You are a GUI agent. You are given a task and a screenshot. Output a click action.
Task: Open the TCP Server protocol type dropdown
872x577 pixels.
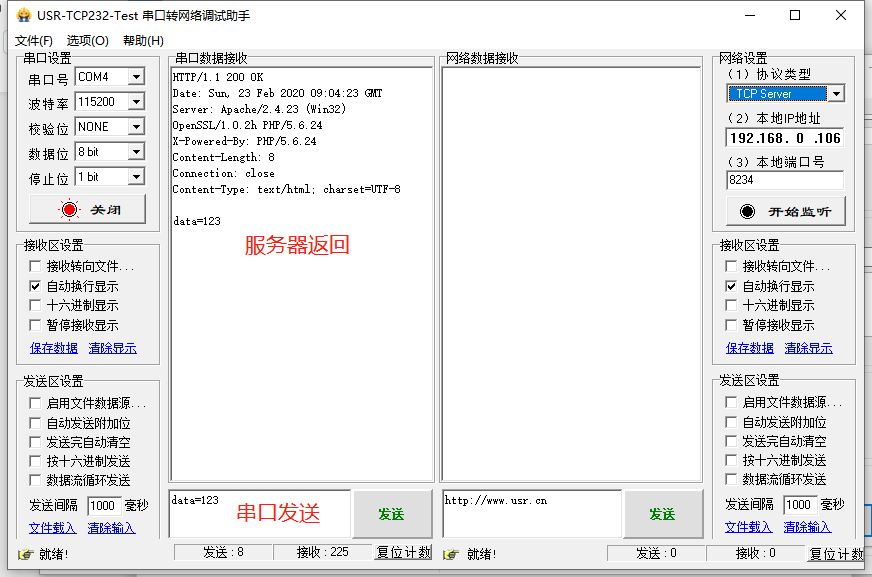tap(836, 94)
